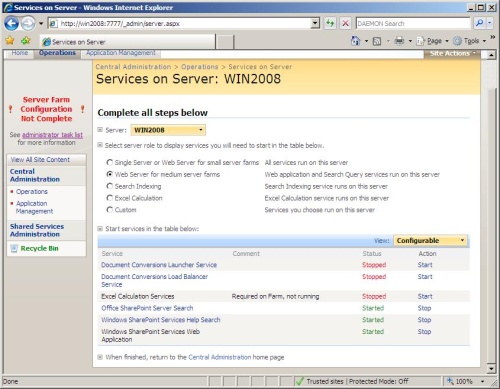Open Shared Services Administration in sidebar
Viewport: 500px width, 389px height.
click(37, 230)
